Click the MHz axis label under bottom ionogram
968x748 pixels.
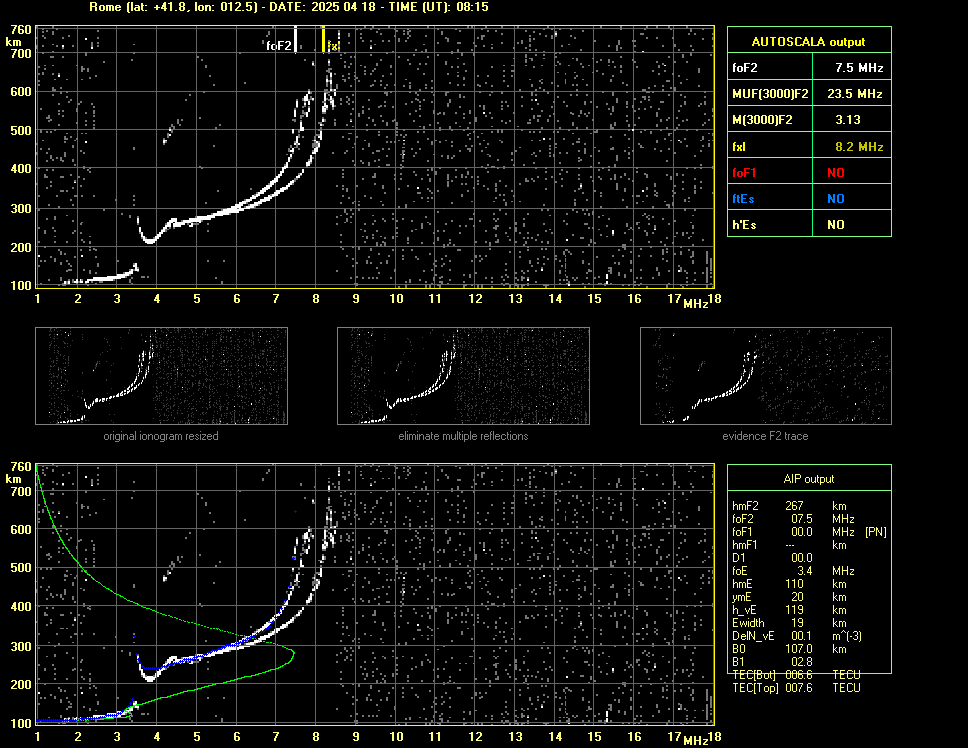click(x=696, y=741)
